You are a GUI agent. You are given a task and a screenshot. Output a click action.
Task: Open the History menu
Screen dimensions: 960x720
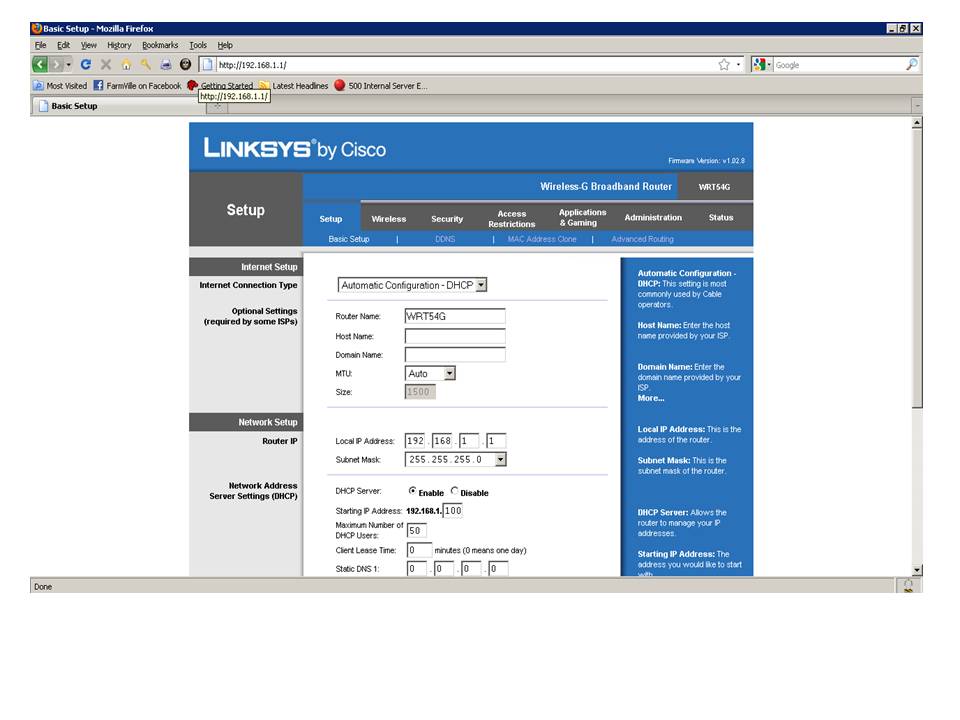point(119,45)
